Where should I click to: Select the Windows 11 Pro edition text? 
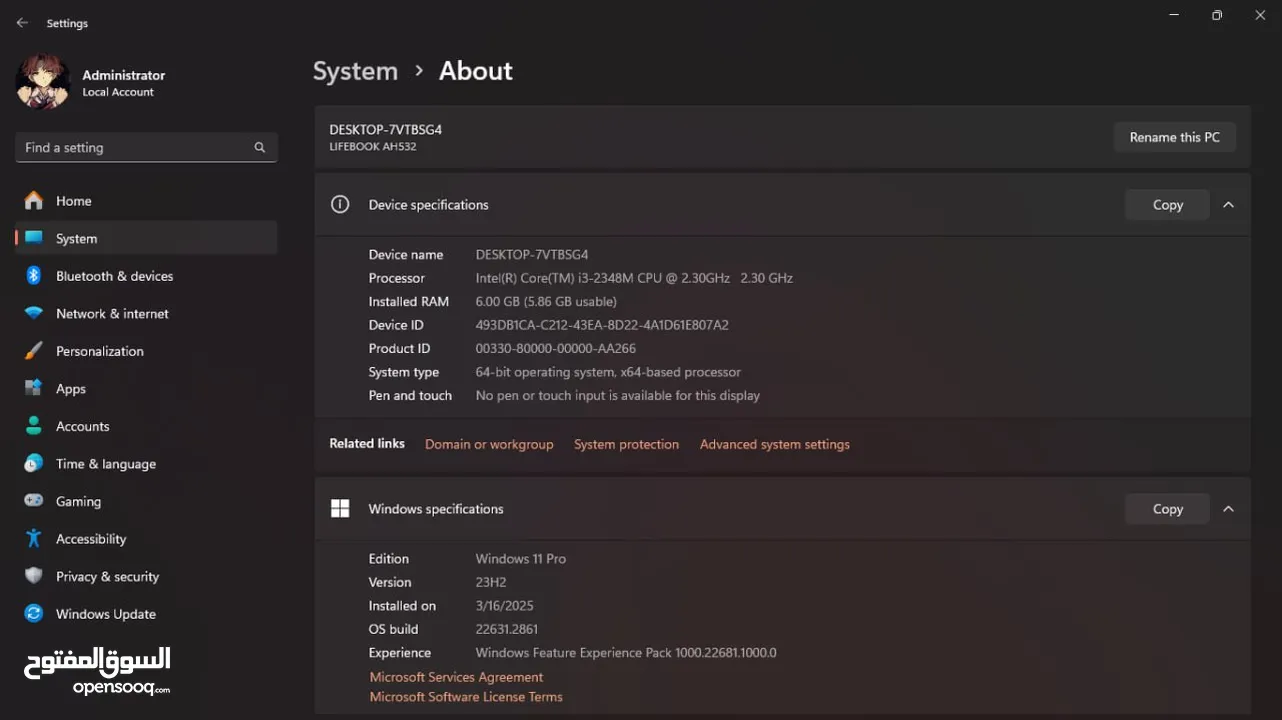coord(521,559)
